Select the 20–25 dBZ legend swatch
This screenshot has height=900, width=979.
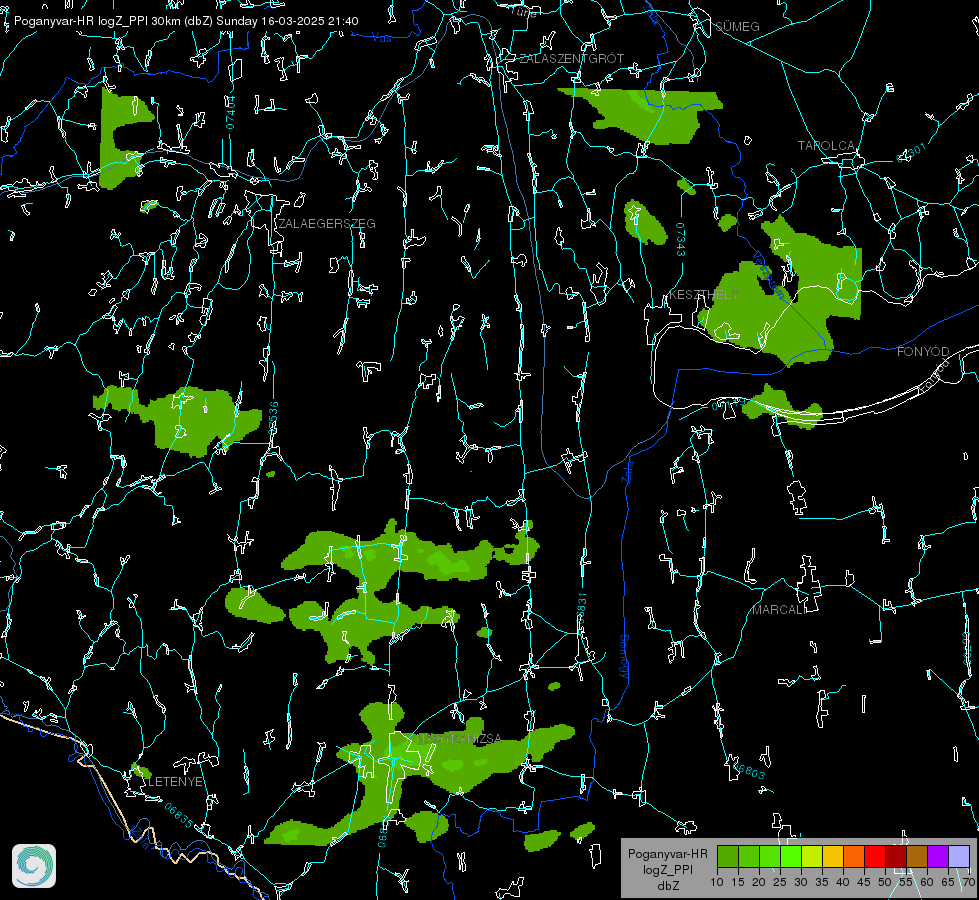[770, 856]
